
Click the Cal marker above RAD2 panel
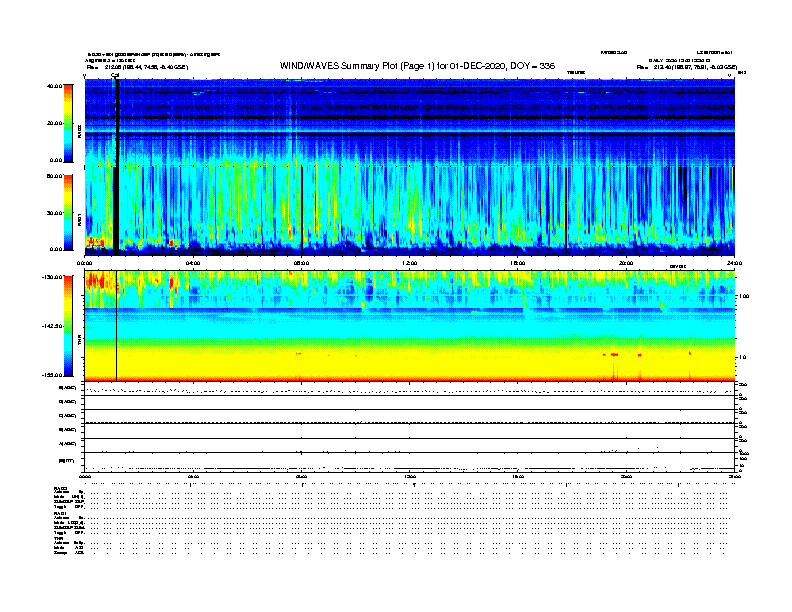click(x=115, y=76)
